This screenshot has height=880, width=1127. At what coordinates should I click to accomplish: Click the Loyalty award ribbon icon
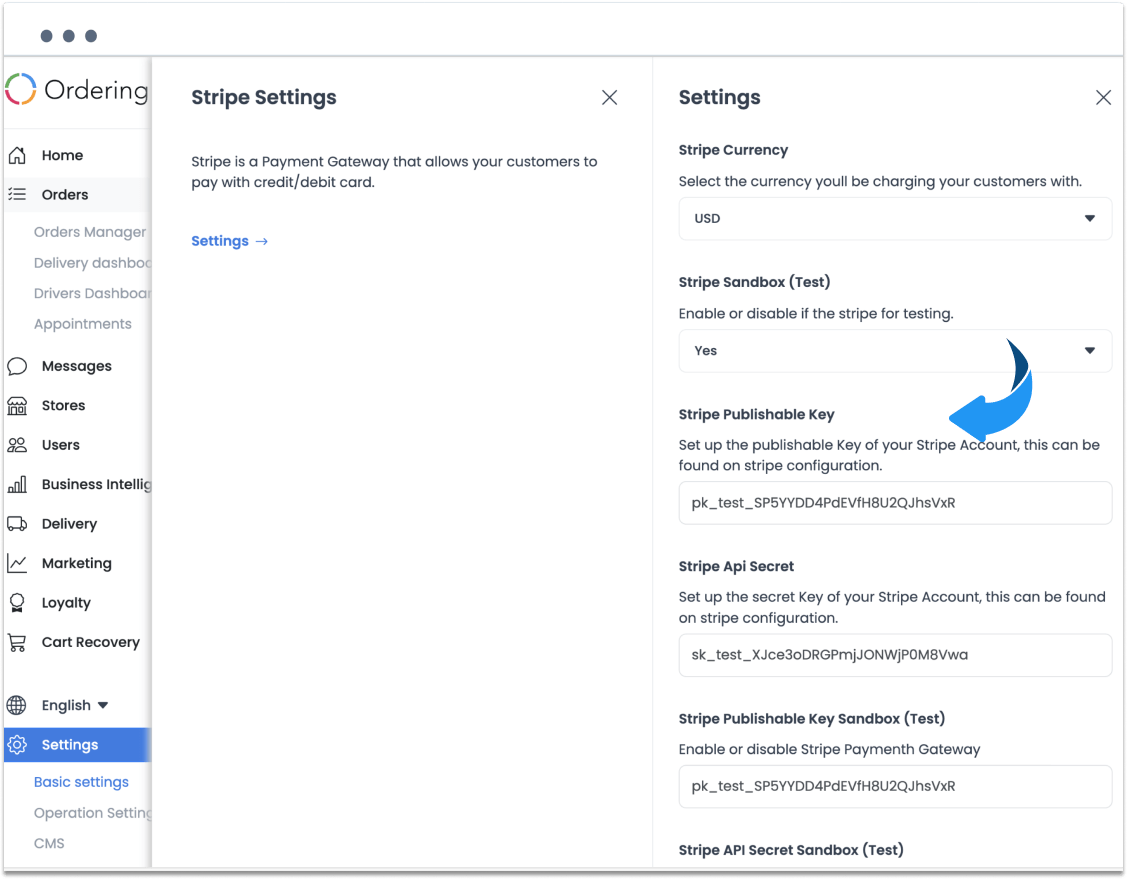click(17, 602)
